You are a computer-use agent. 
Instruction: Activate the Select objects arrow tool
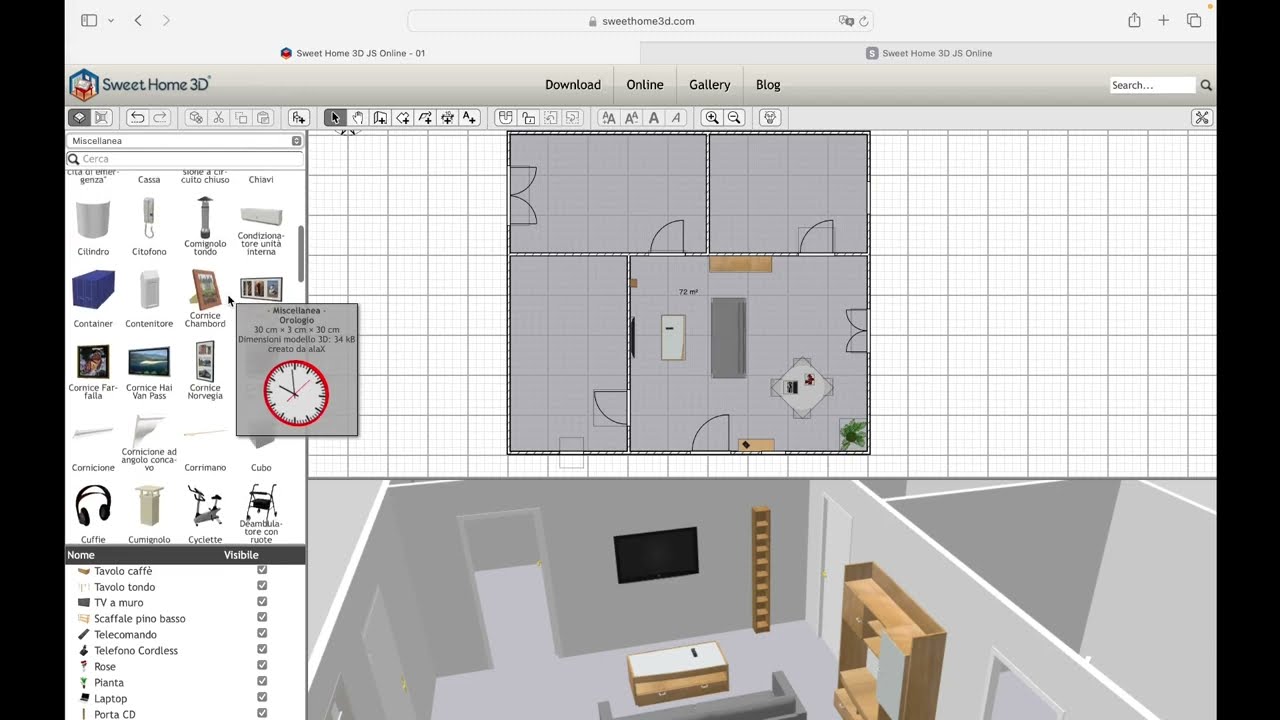[x=335, y=118]
